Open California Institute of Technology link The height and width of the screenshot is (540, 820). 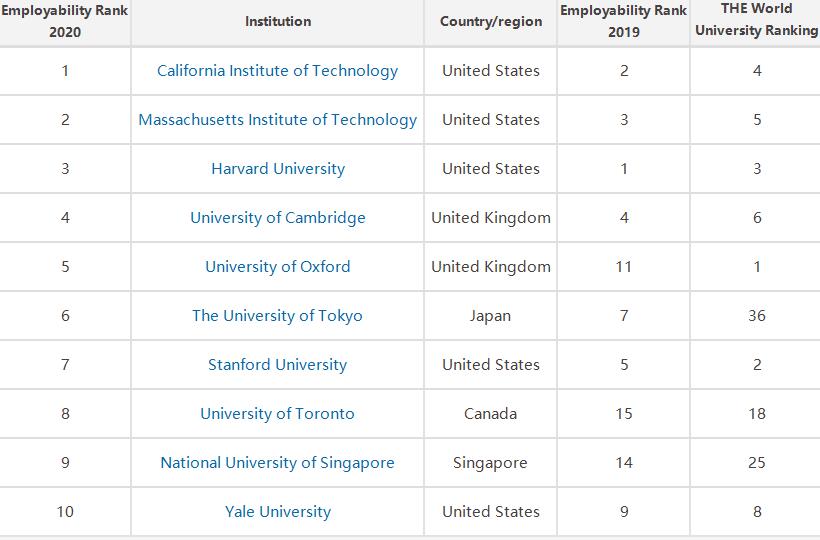[x=277, y=71]
